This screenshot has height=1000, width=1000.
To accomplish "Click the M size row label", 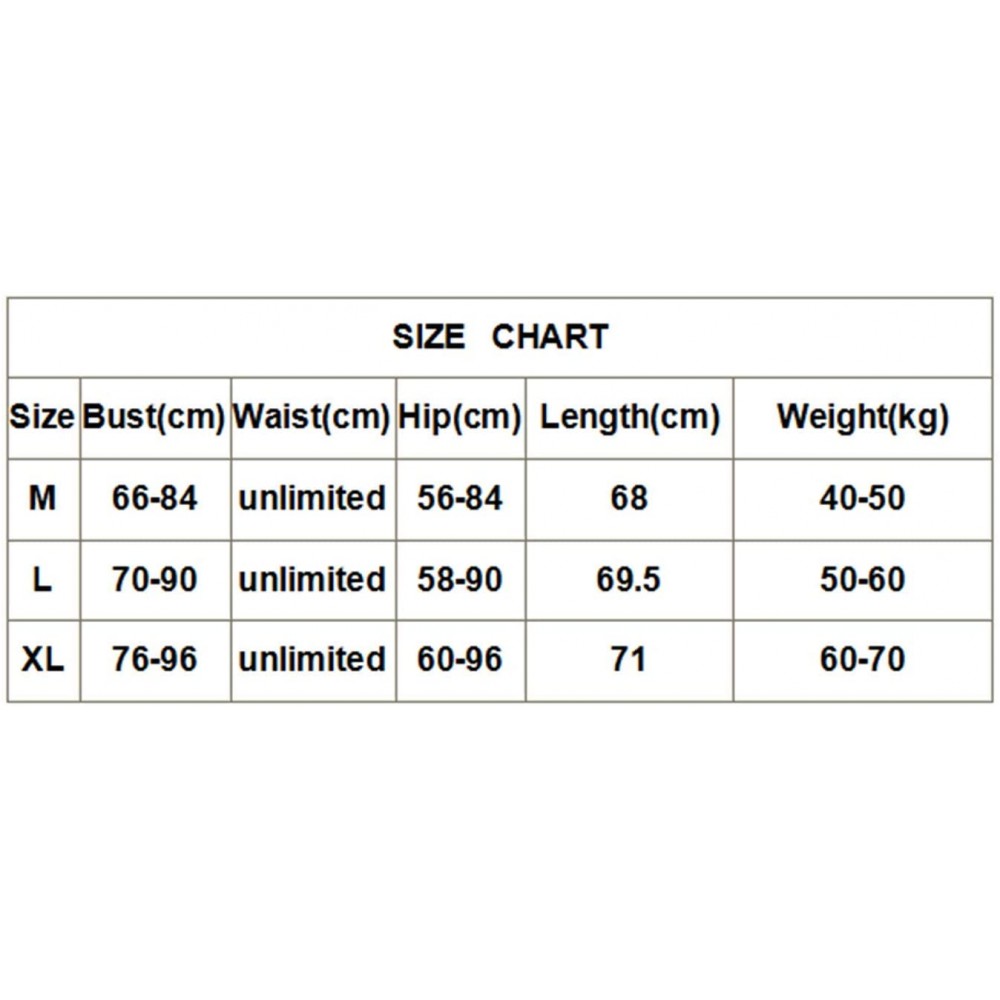I will click(x=42, y=498).
